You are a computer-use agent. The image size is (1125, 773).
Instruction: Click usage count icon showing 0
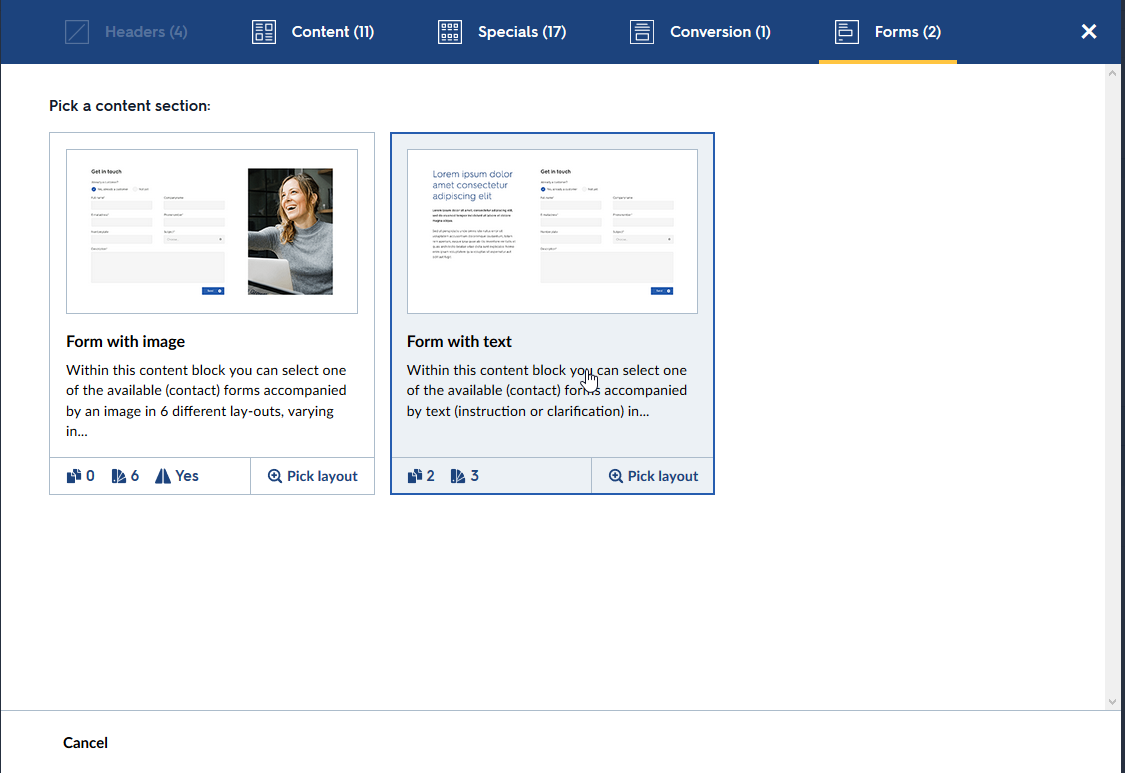pyautogui.click(x=74, y=476)
